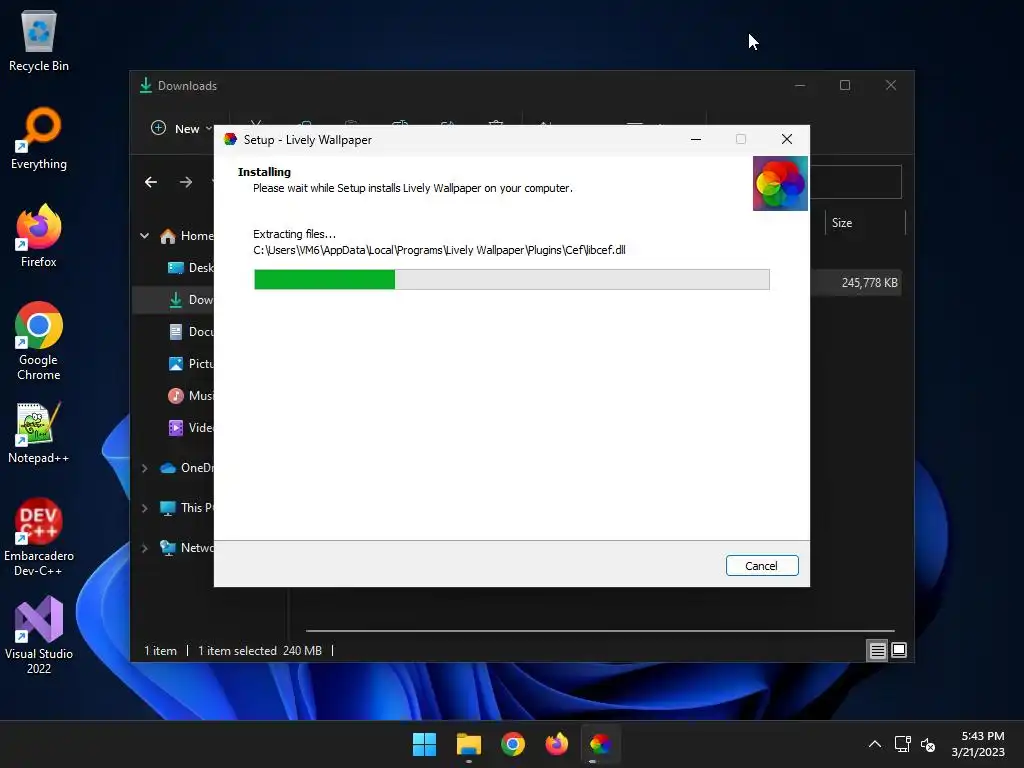The image size is (1024, 768).
Task: Minimize the Setup - Lively Wallpaper window
Action: tap(696, 139)
